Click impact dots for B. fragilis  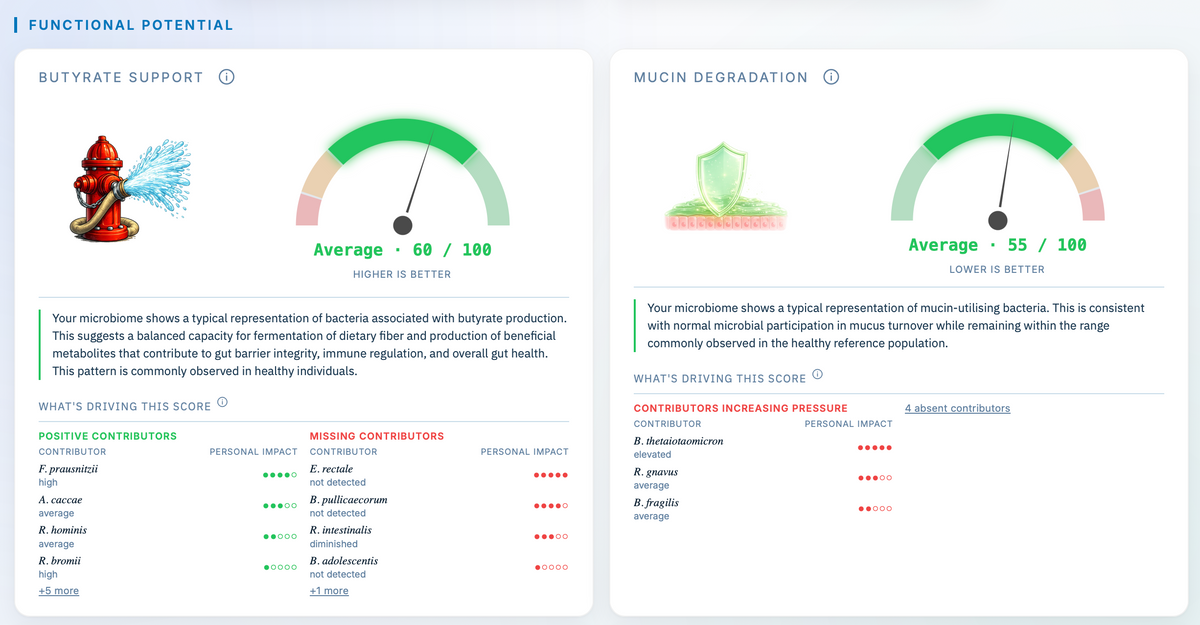pos(875,509)
